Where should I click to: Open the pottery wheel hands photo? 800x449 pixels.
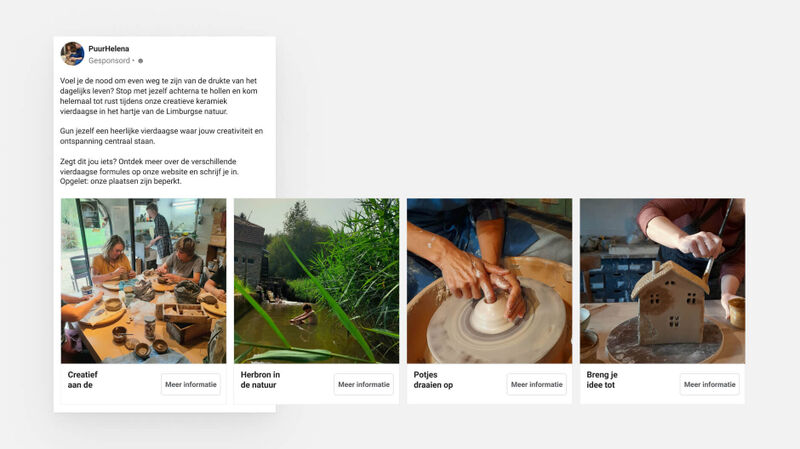489,281
